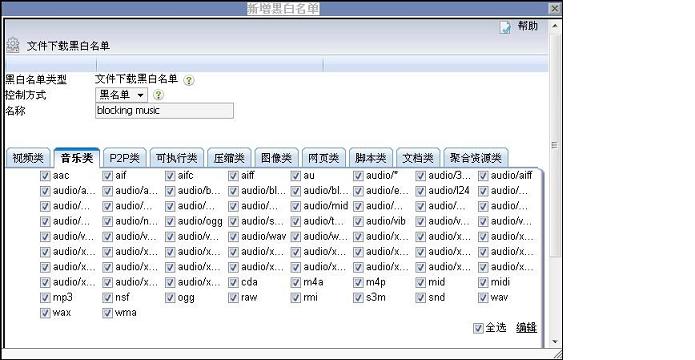Uncheck the wma file type
This screenshot has width=695, height=360.
coord(107,313)
